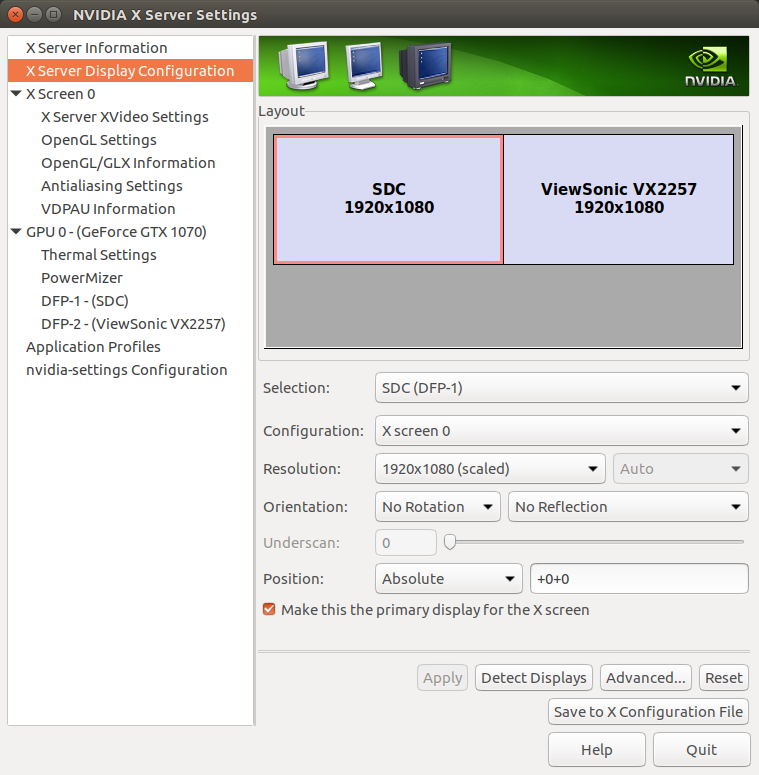Image resolution: width=759 pixels, height=775 pixels.
Task: Open Antialiasing Settings
Action: (112, 186)
